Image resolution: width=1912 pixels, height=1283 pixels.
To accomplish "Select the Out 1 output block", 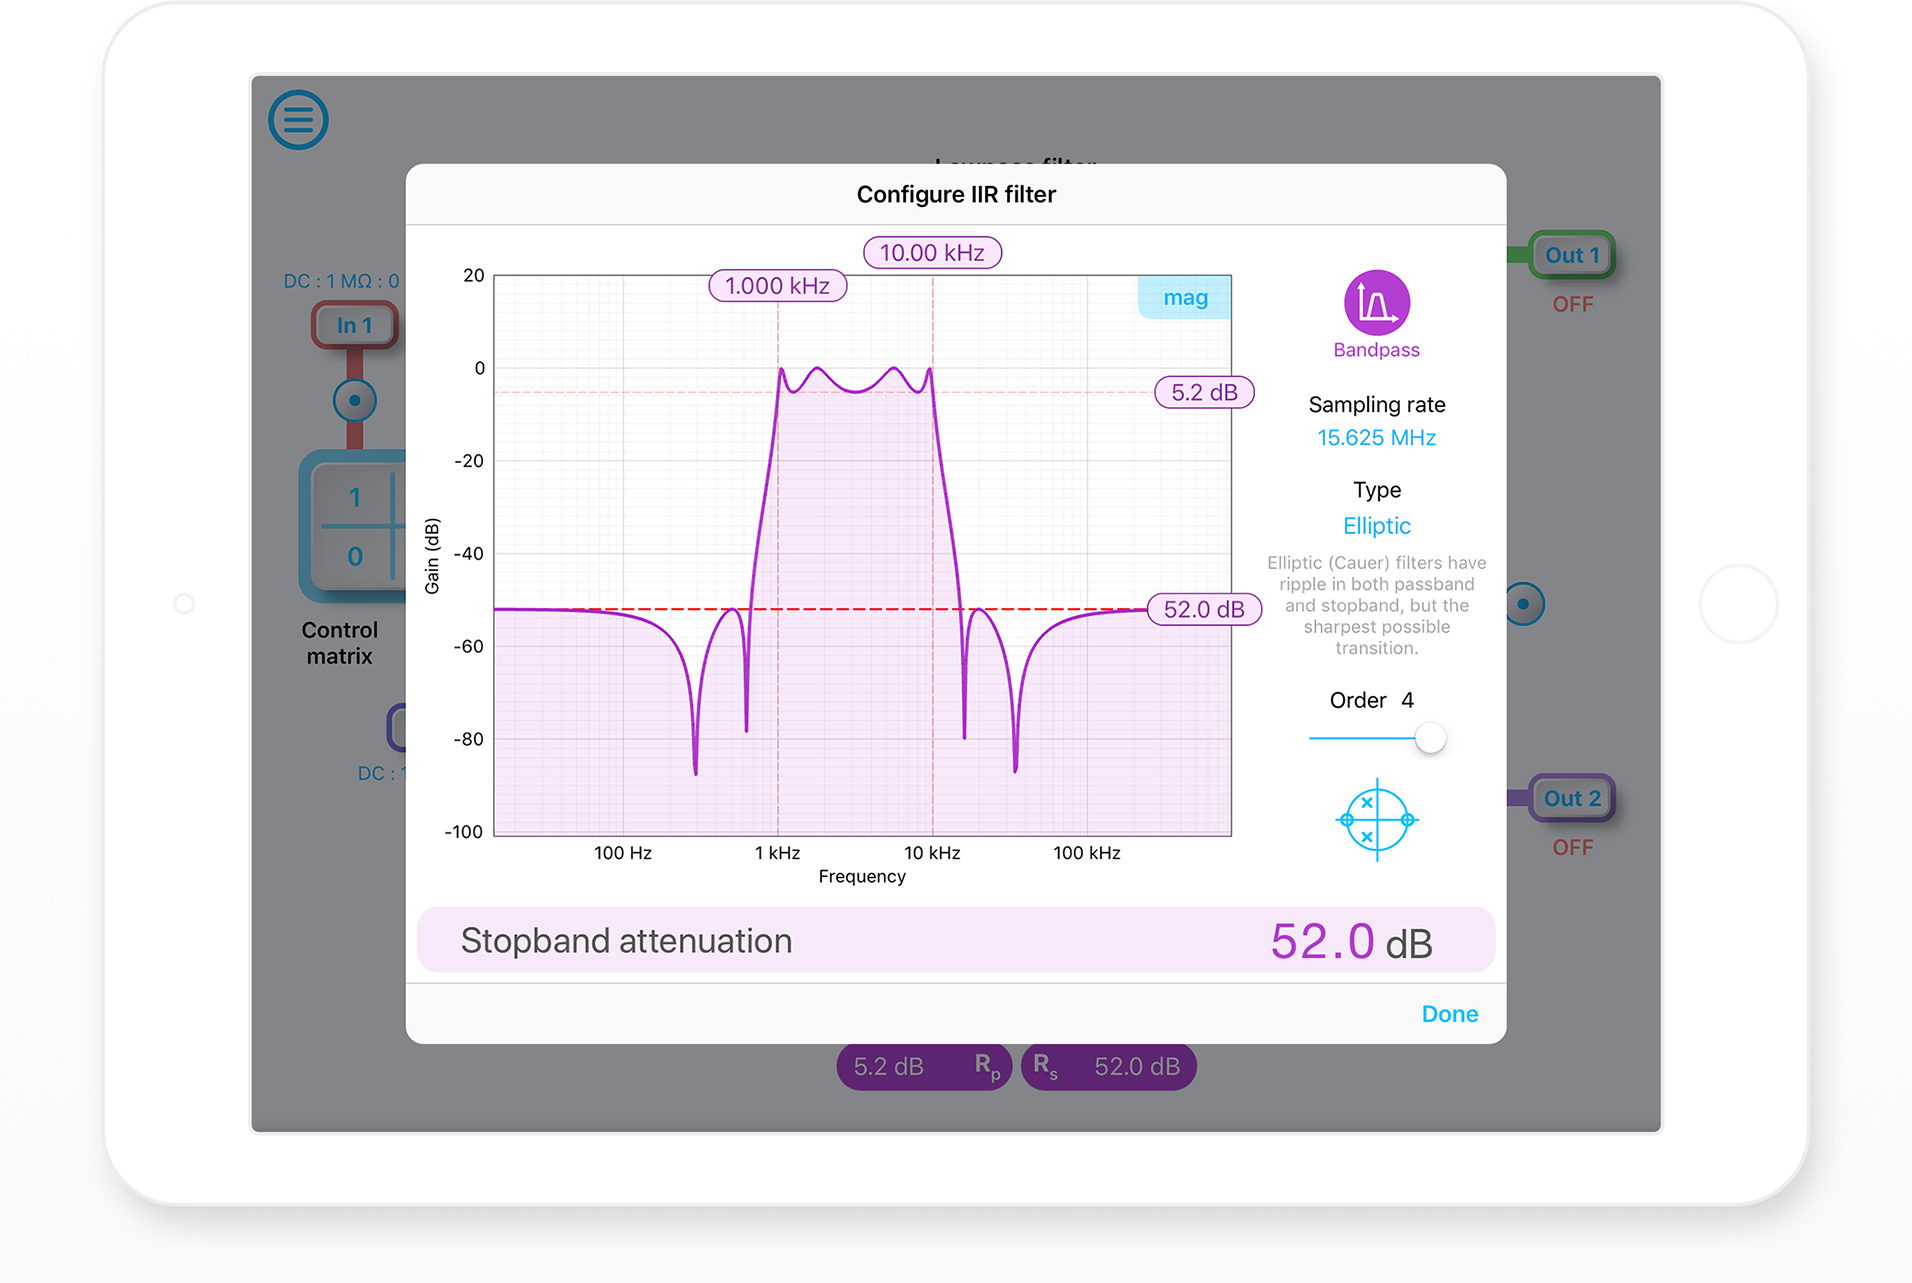I will point(1571,255).
